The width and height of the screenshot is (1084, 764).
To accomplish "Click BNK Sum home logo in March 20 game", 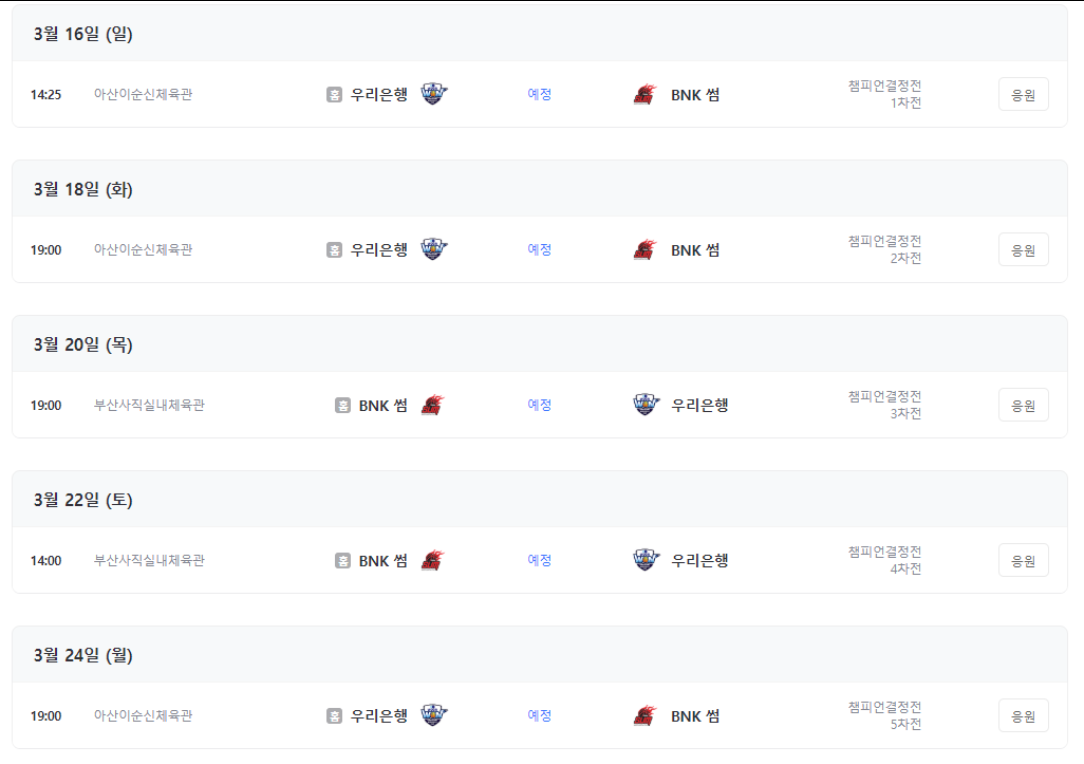I will 433,404.
